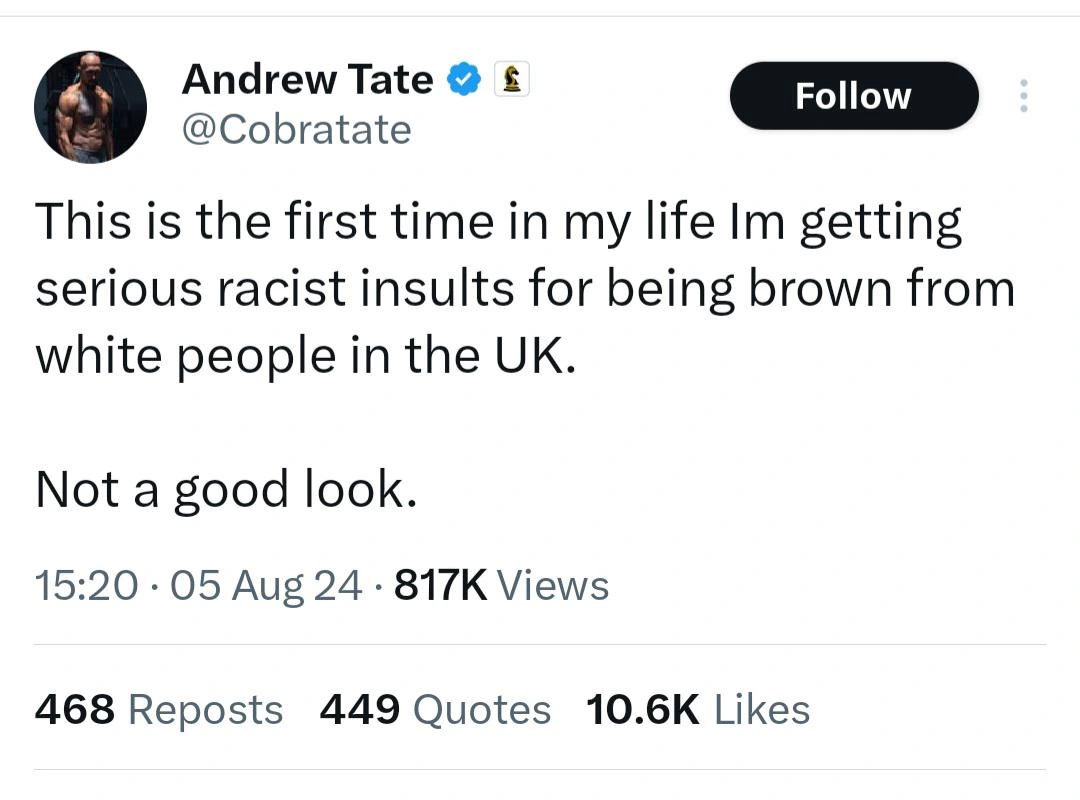Screen dimensions: 1080x800
Task: Open the @Cobratate handle link
Action: pos(296,130)
